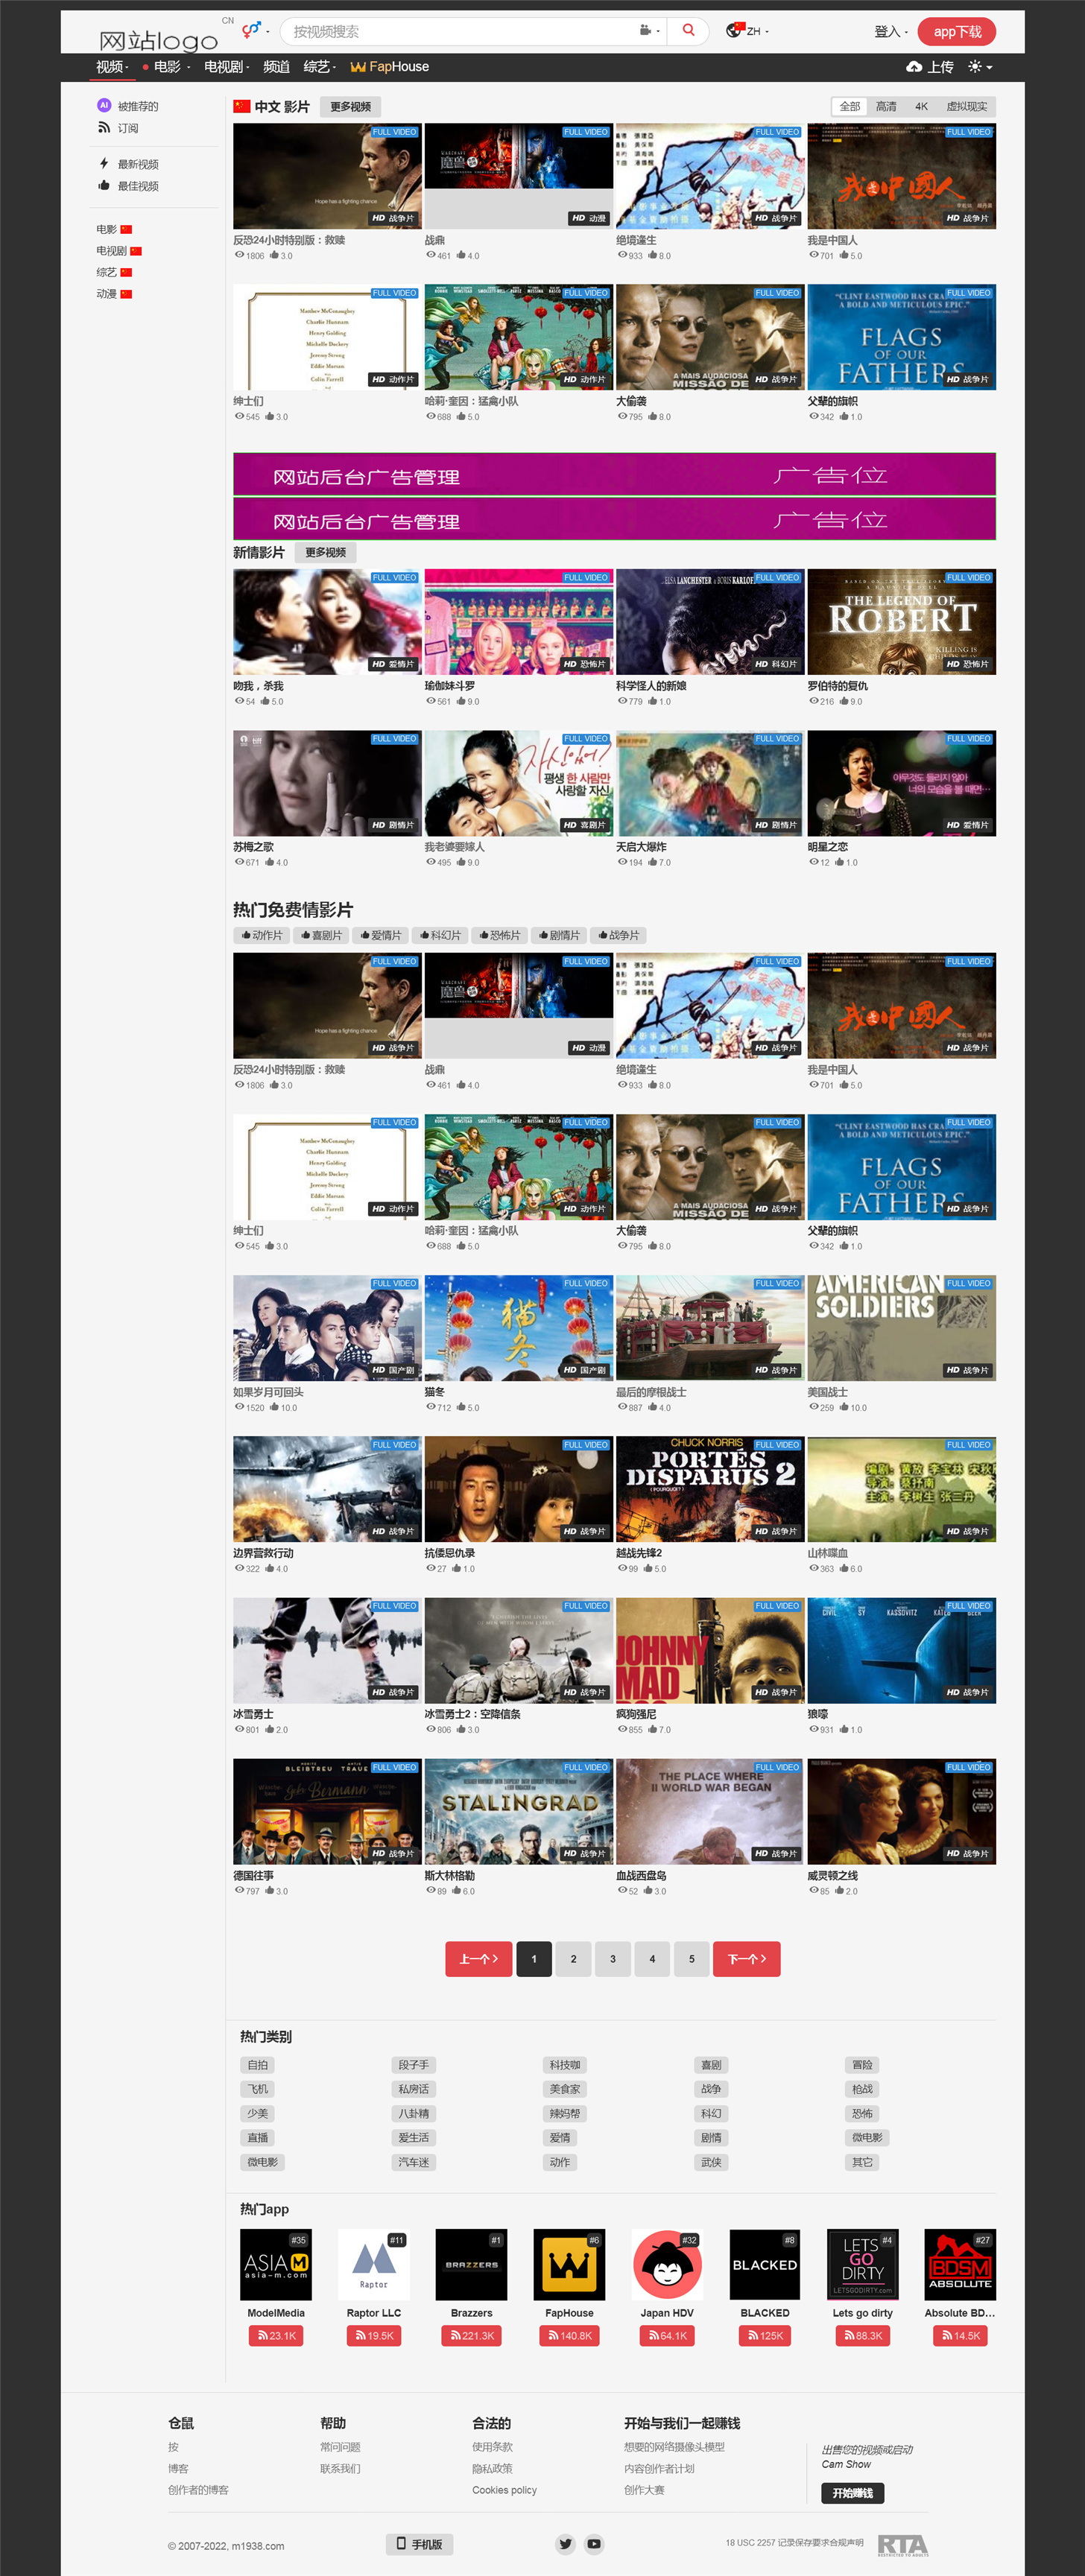This screenshot has height=2576, width=1085.
Task: Filter by 喜剧片 tag
Action: click(321, 936)
